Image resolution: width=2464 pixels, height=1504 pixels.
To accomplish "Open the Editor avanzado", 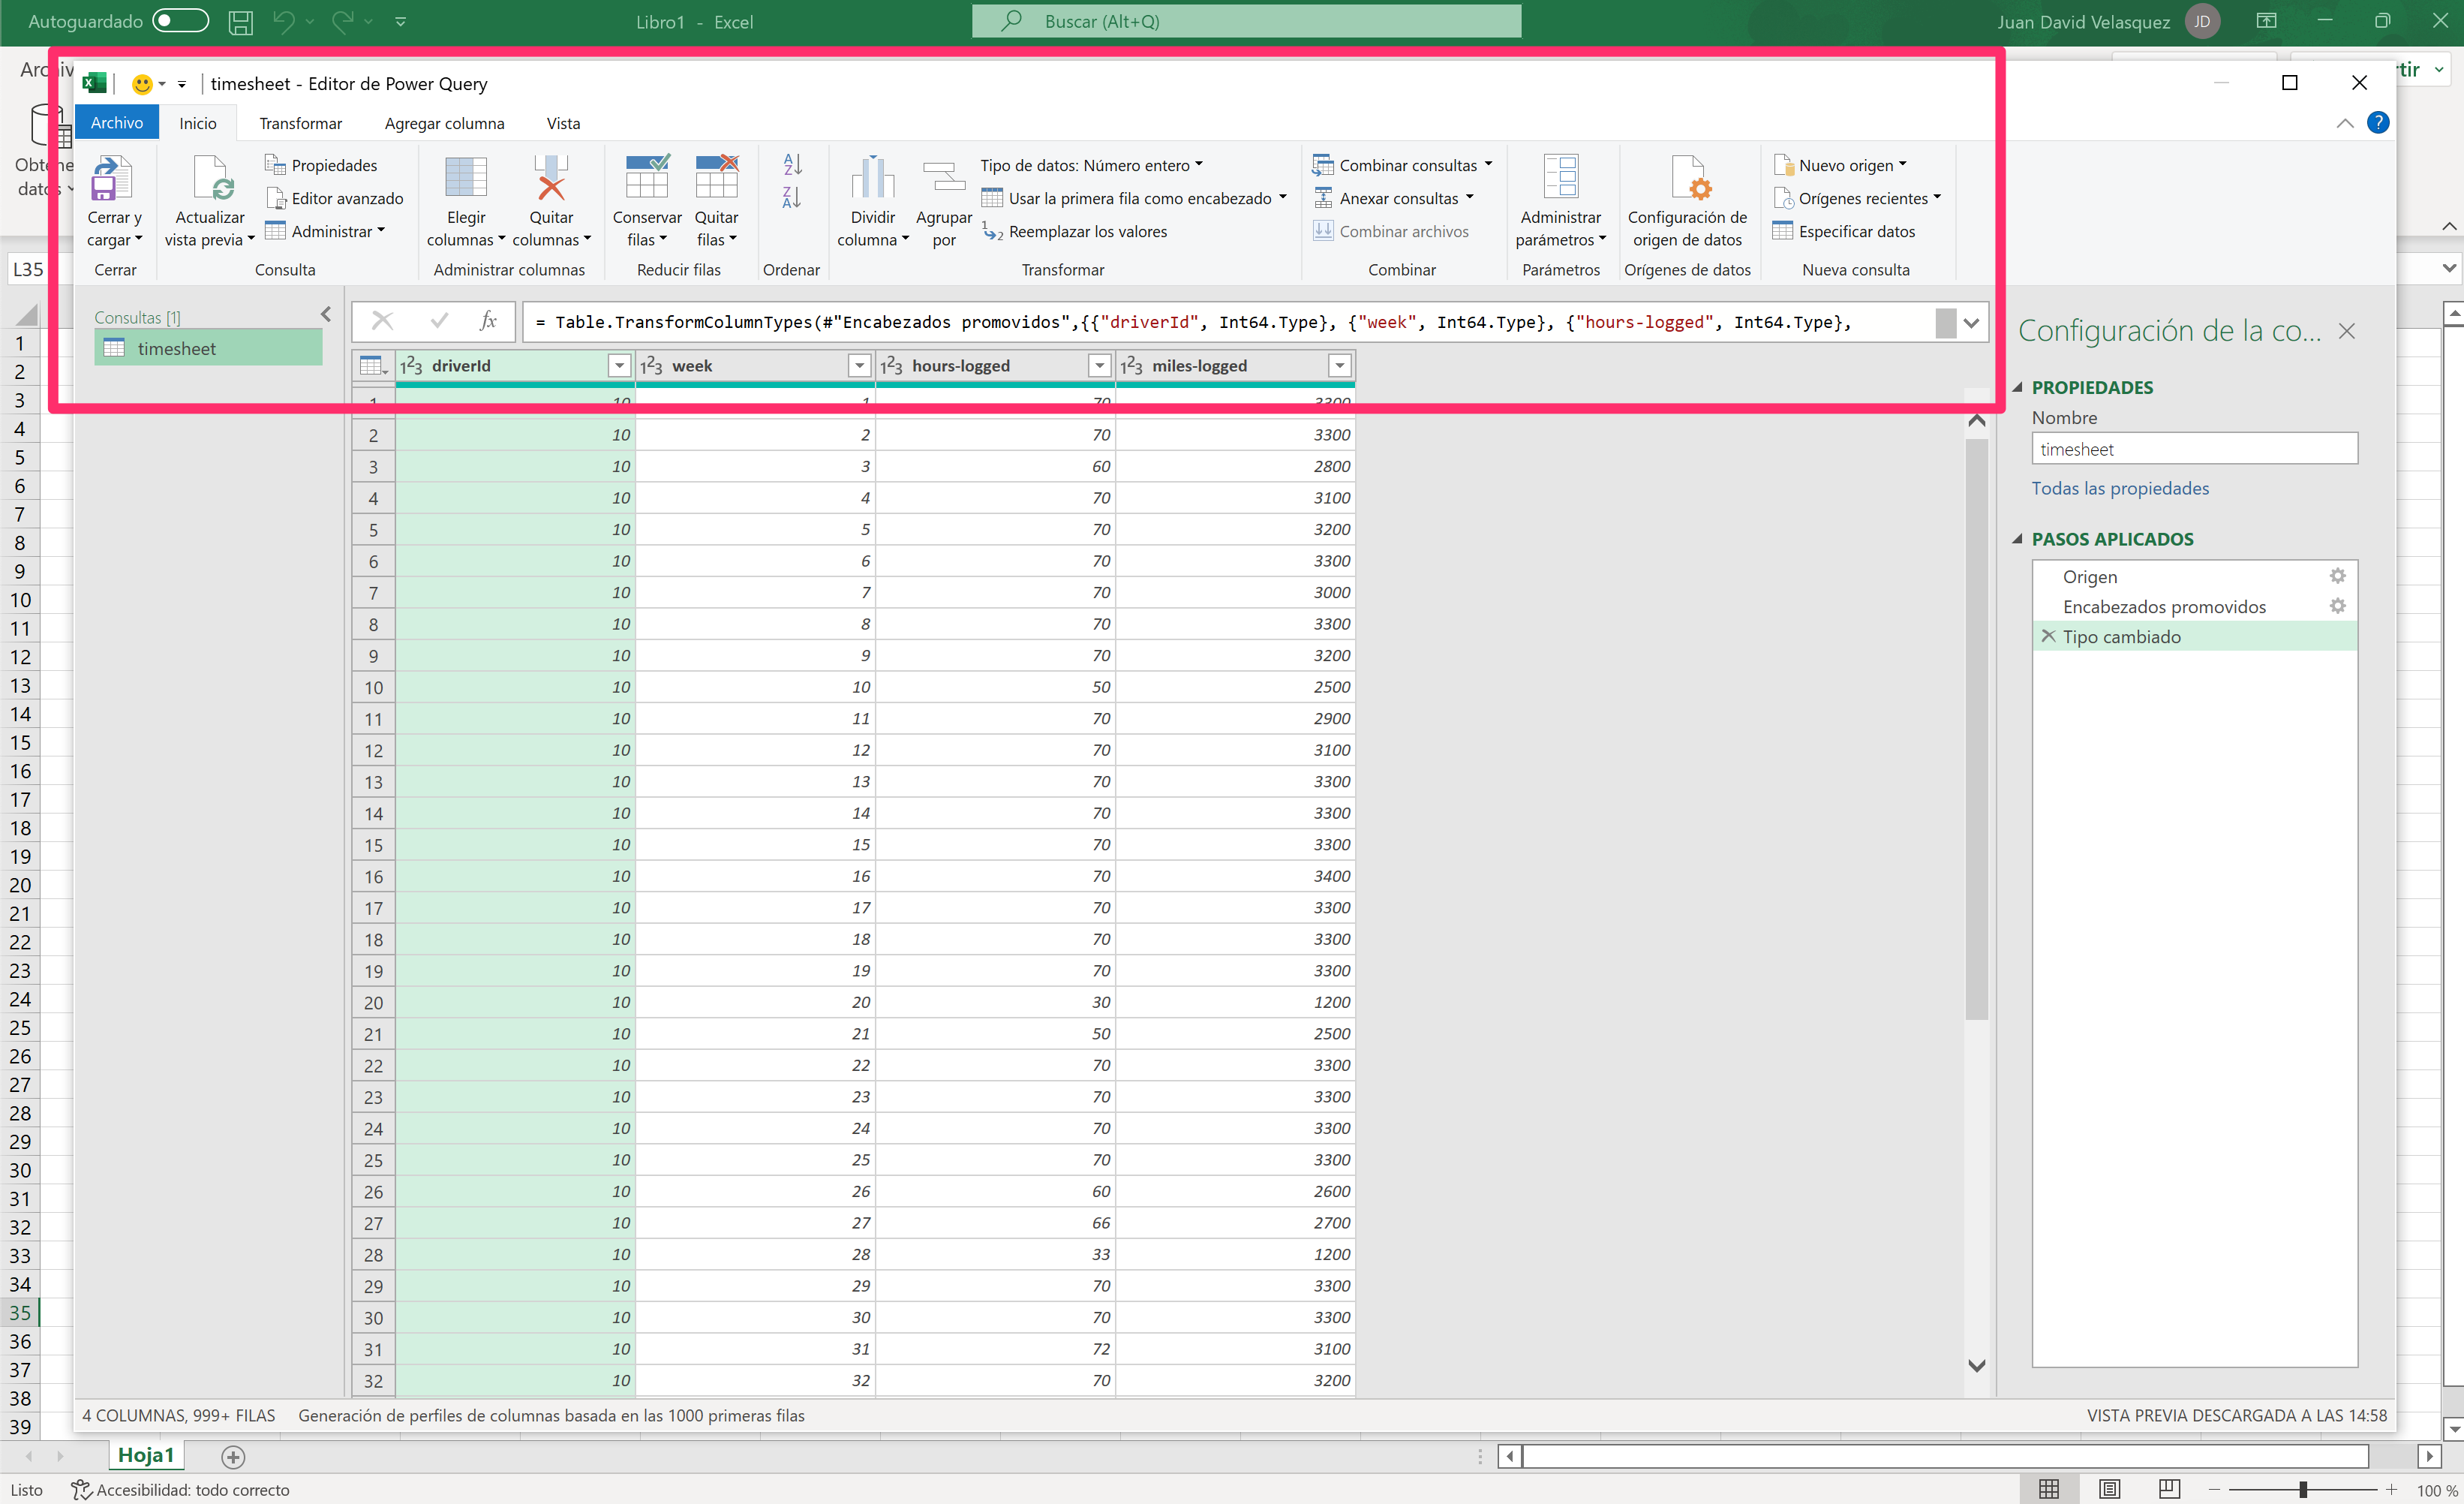I will click(x=335, y=198).
